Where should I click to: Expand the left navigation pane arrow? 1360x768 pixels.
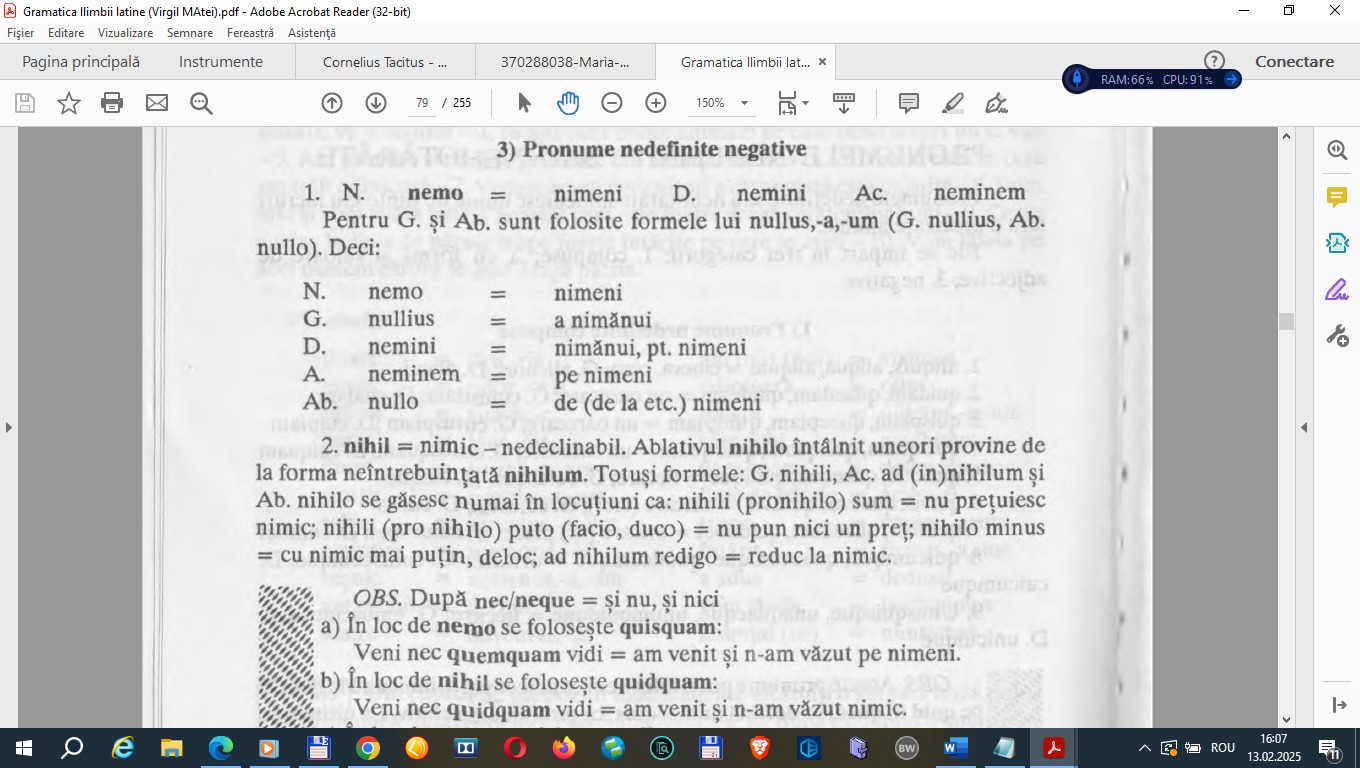[9, 428]
